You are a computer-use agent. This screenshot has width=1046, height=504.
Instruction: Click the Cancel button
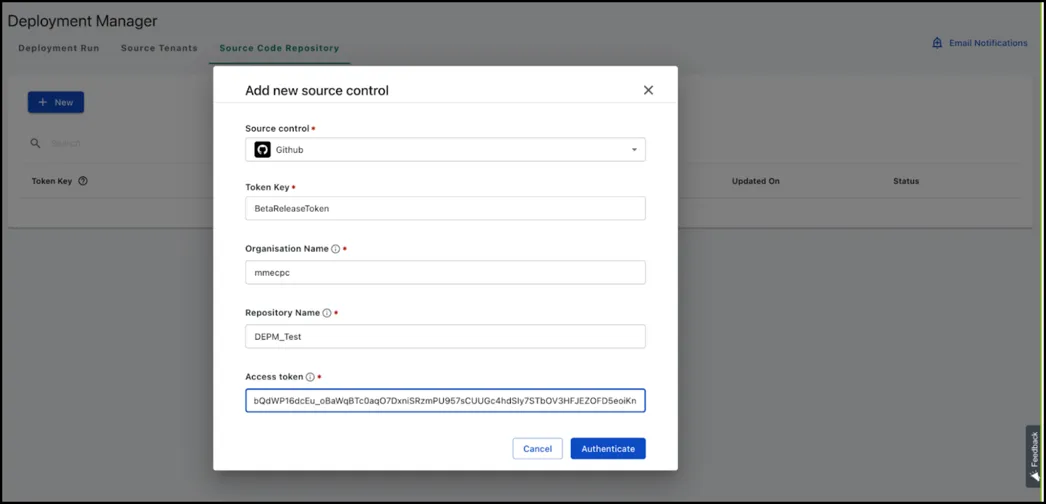tap(538, 449)
